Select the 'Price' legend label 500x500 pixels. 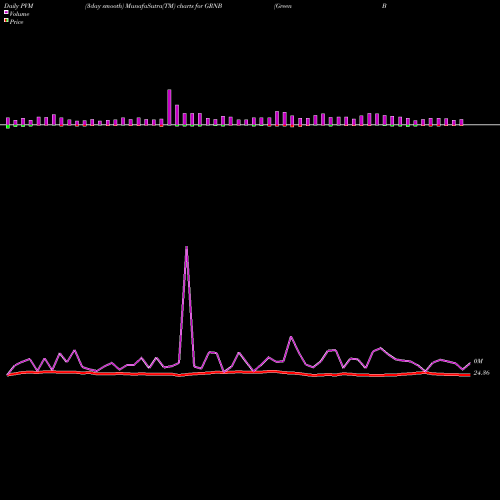pos(16,22)
